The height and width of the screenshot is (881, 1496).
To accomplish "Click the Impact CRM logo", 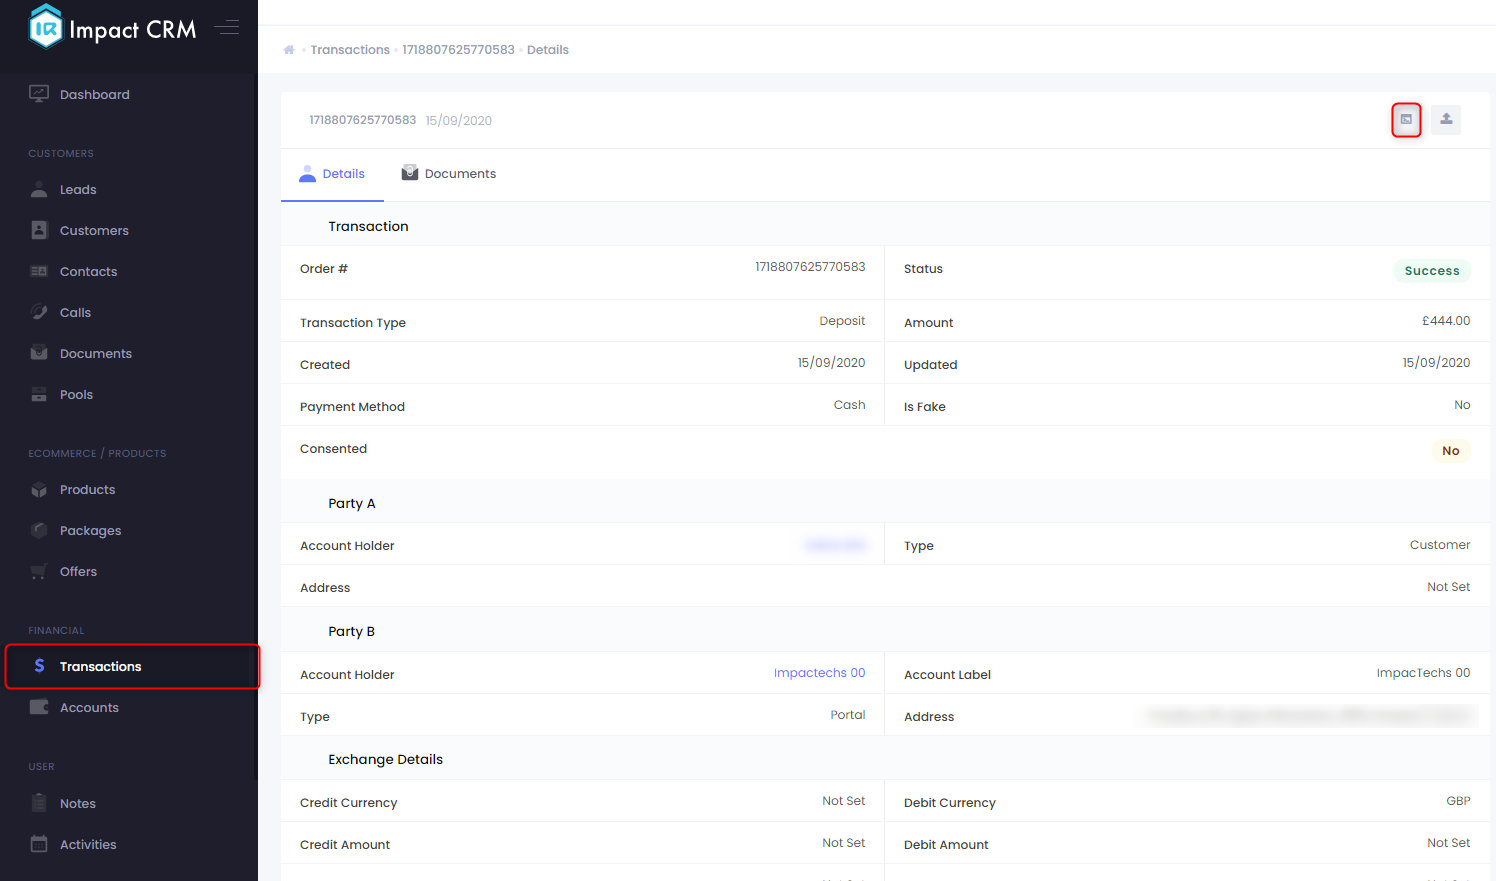I will [x=111, y=28].
